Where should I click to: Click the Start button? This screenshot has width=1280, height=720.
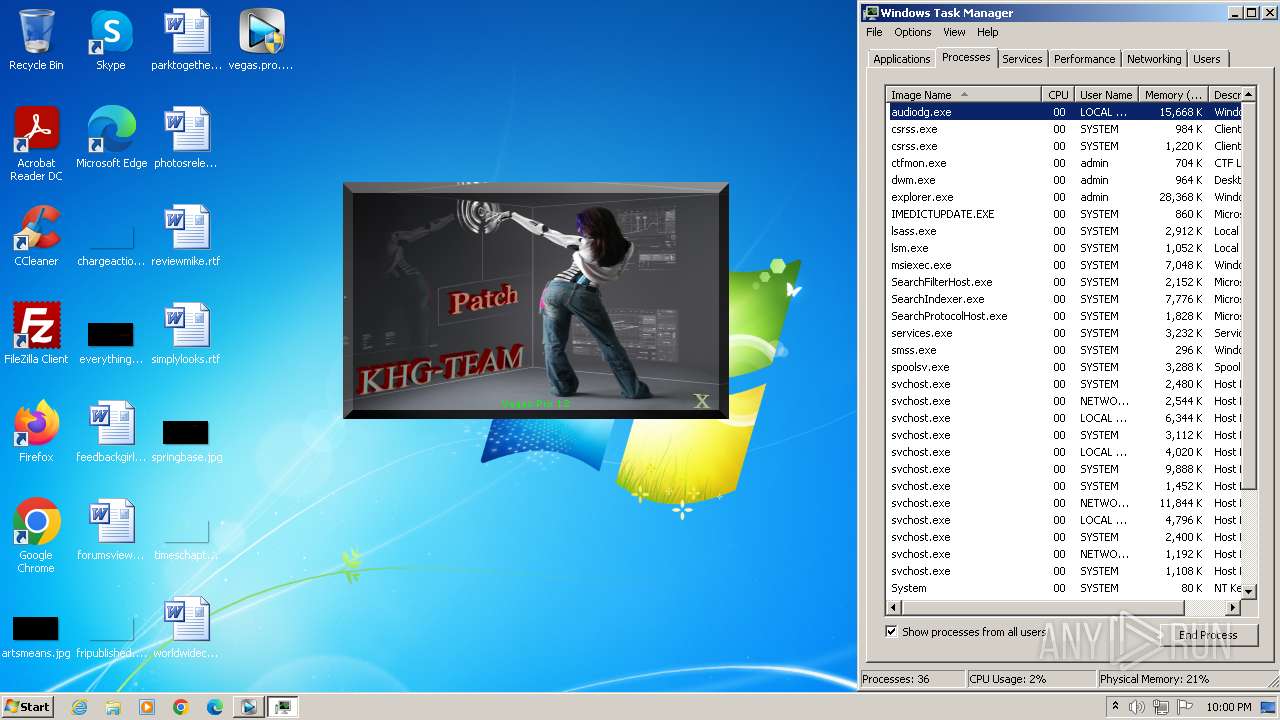click(x=28, y=707)
